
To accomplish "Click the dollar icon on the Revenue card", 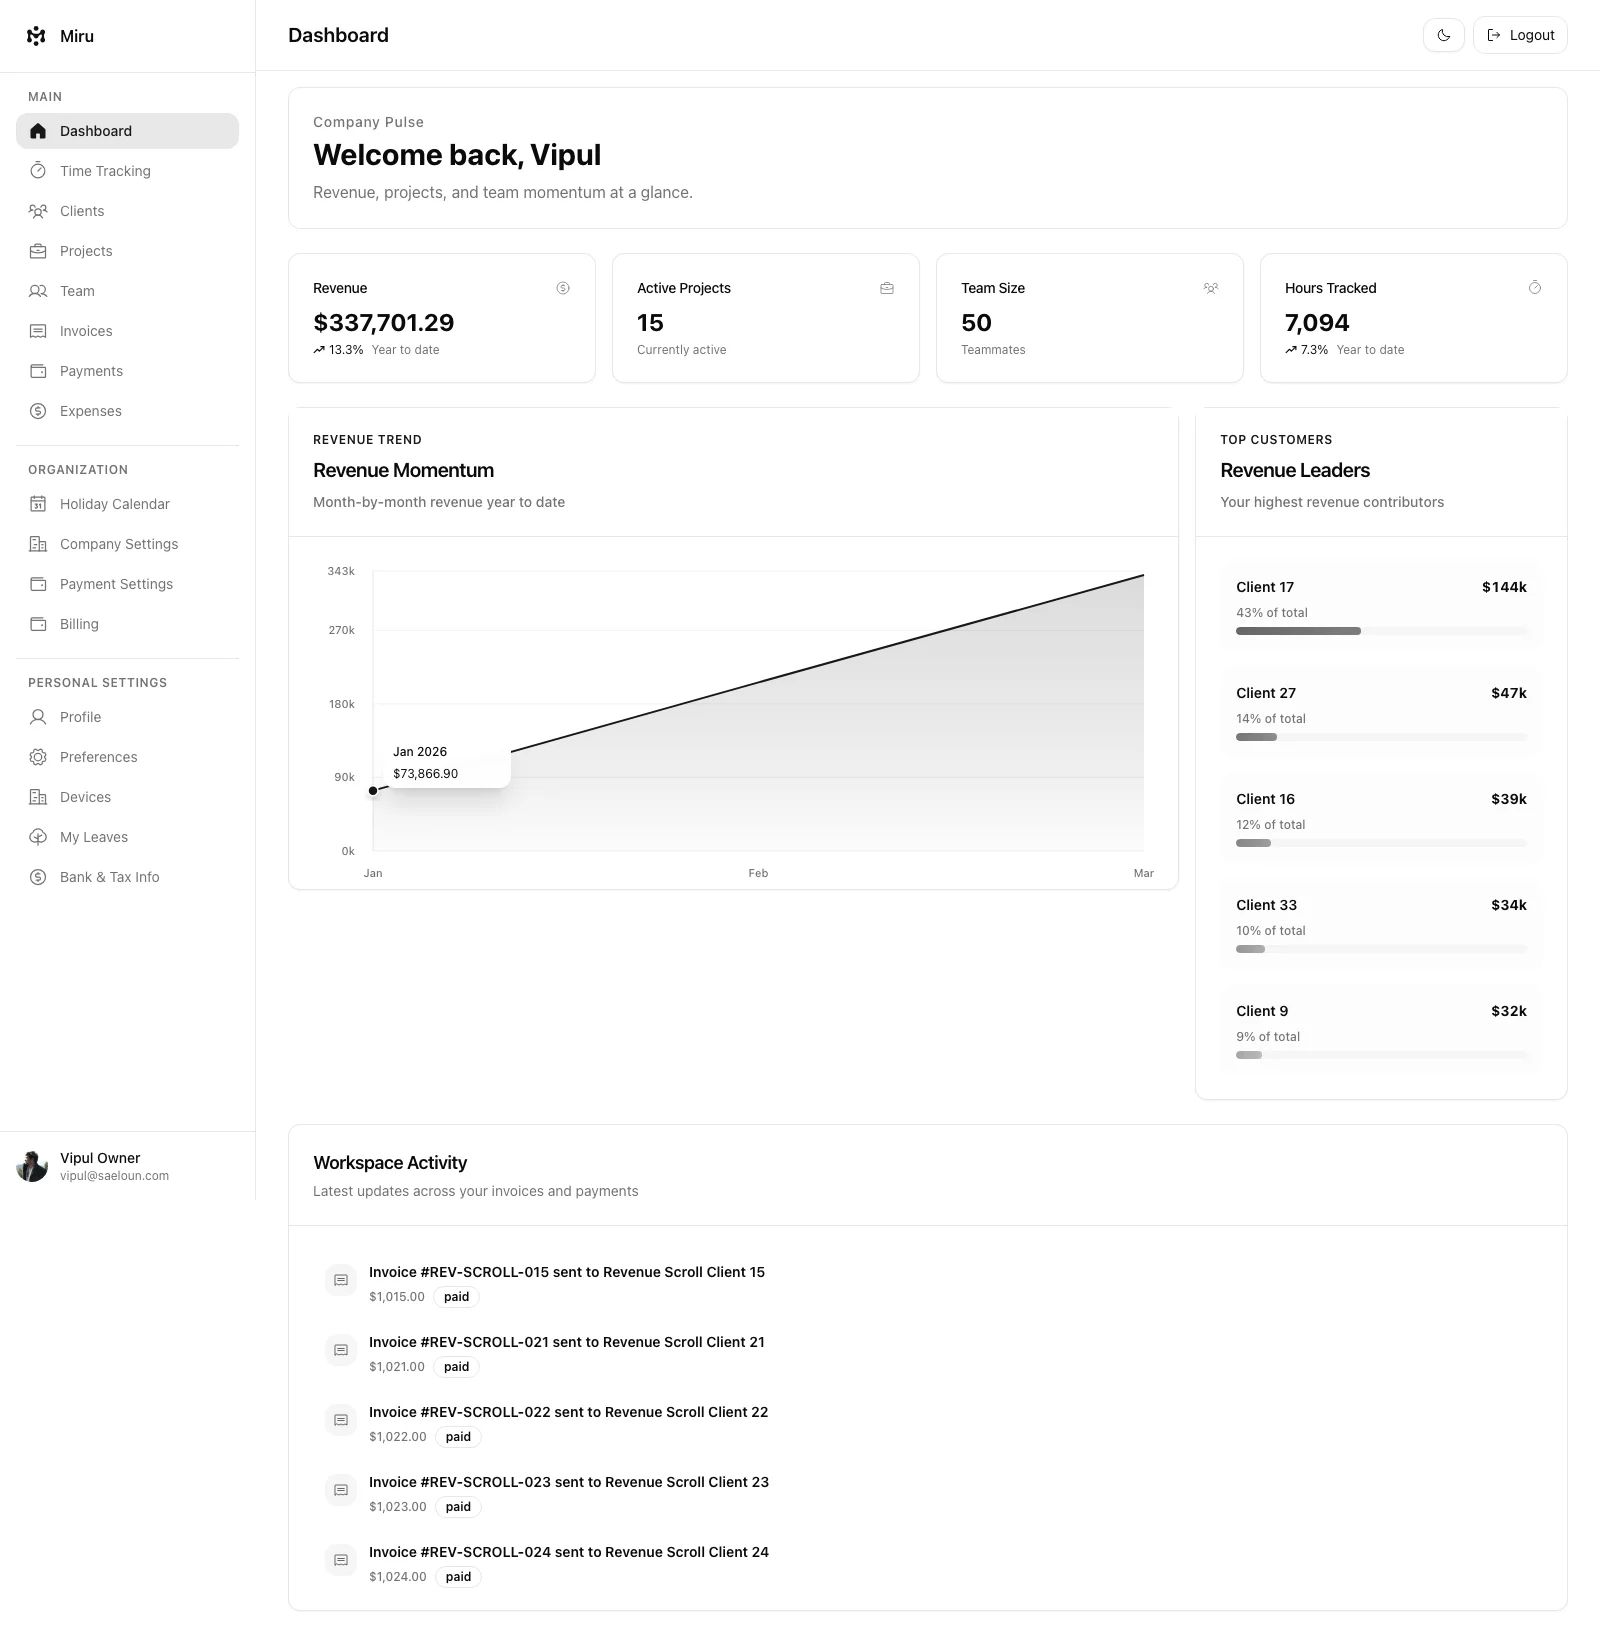I will point(563,288).
